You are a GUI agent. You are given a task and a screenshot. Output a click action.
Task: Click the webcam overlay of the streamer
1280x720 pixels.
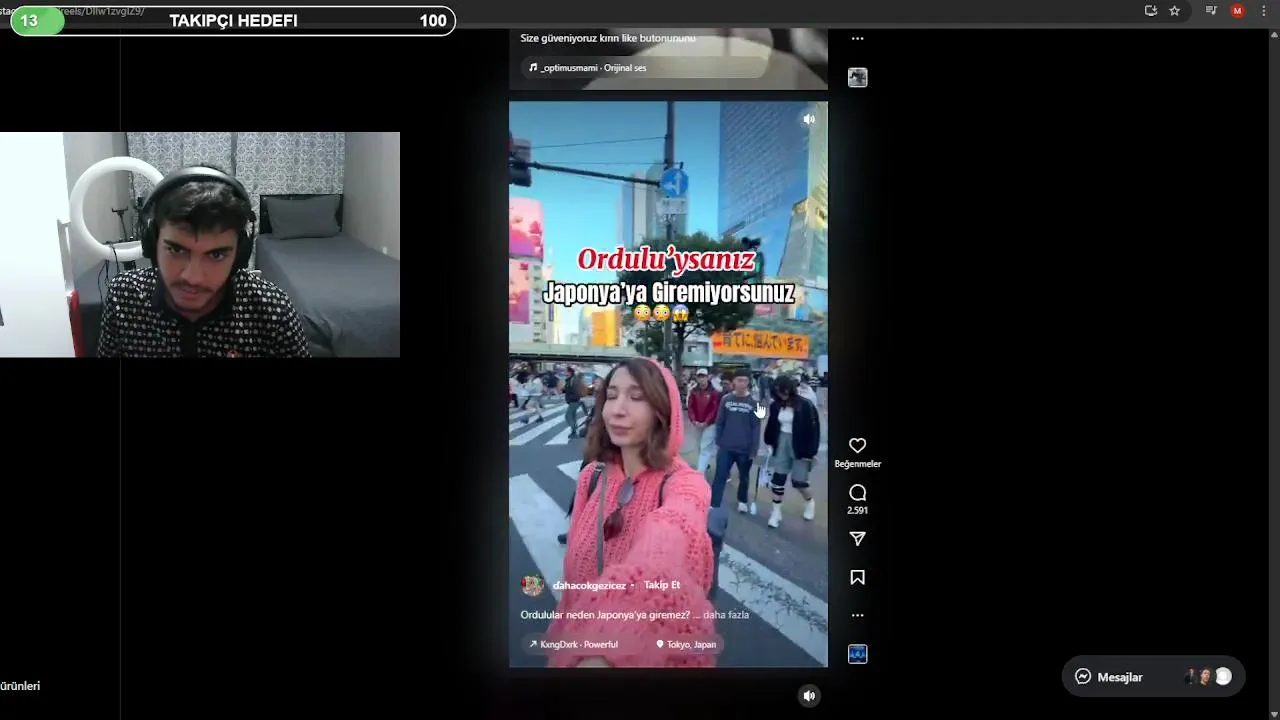[x=200, y=245]
